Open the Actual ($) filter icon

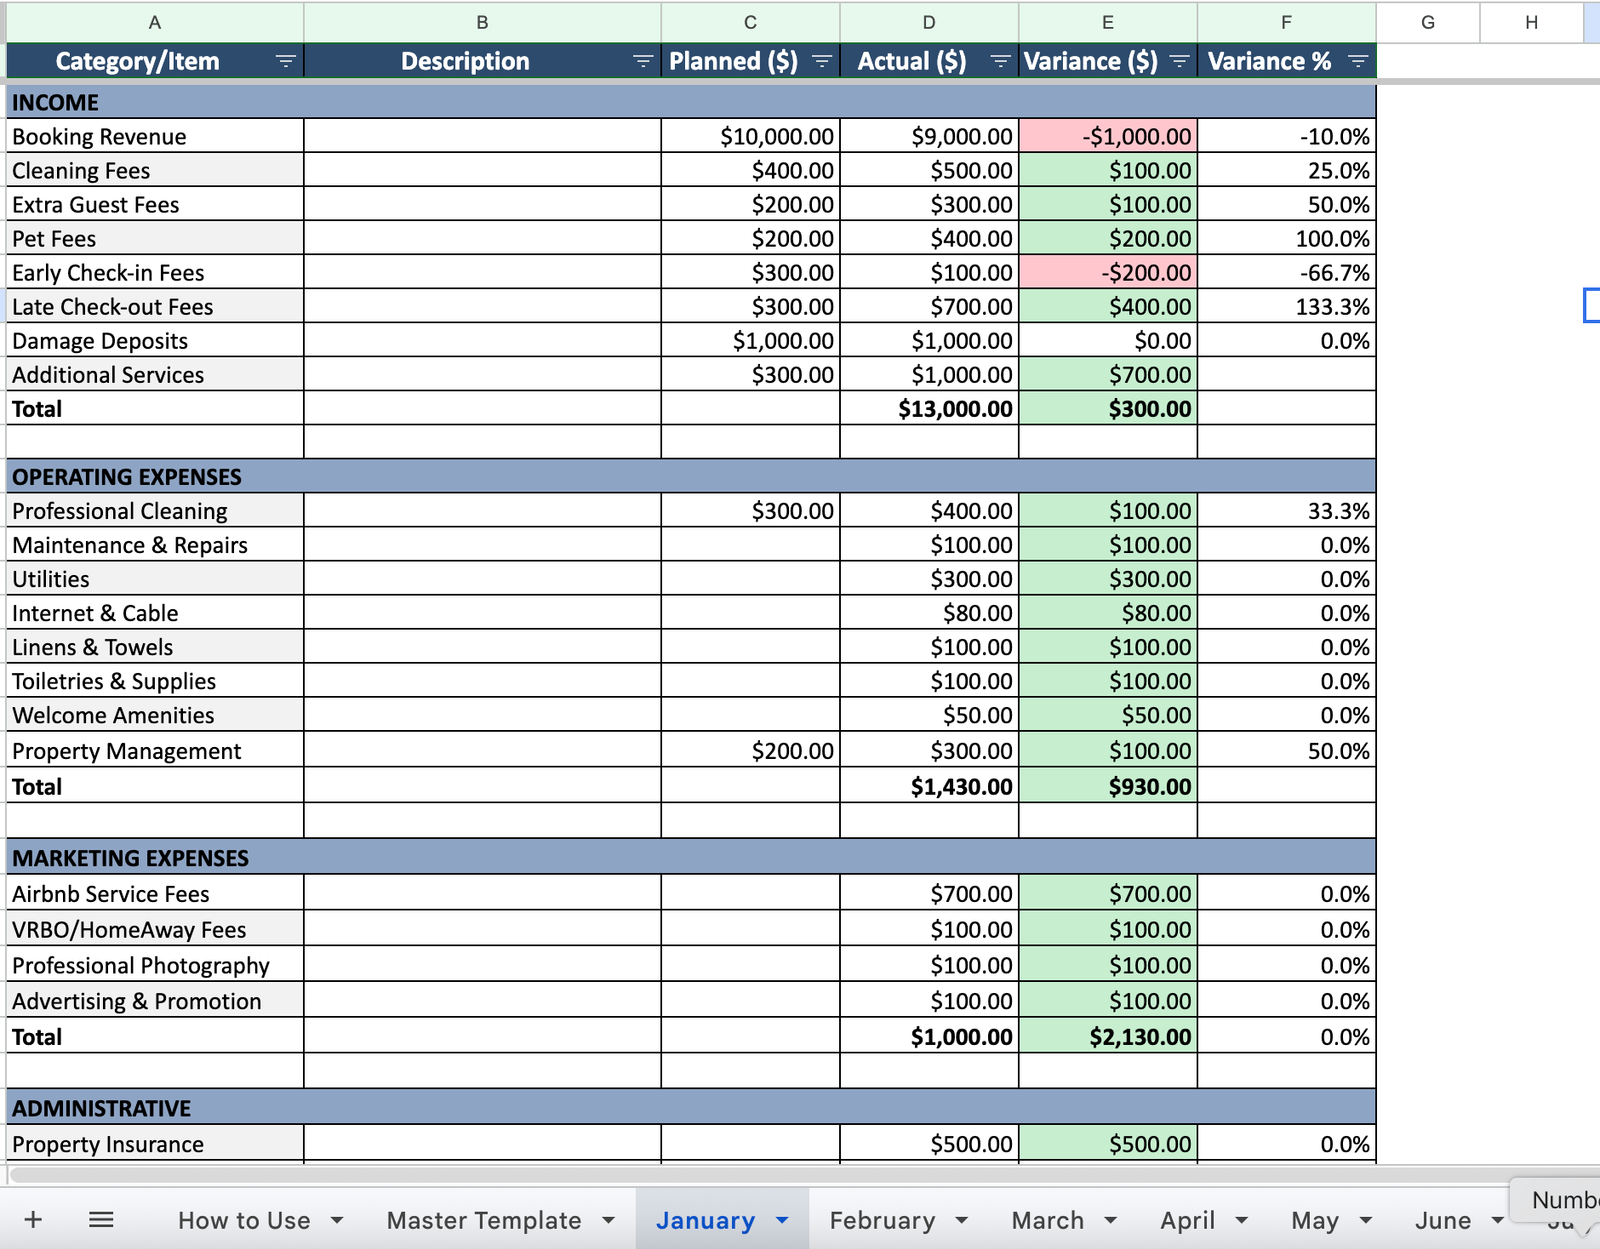pos(999,62)
